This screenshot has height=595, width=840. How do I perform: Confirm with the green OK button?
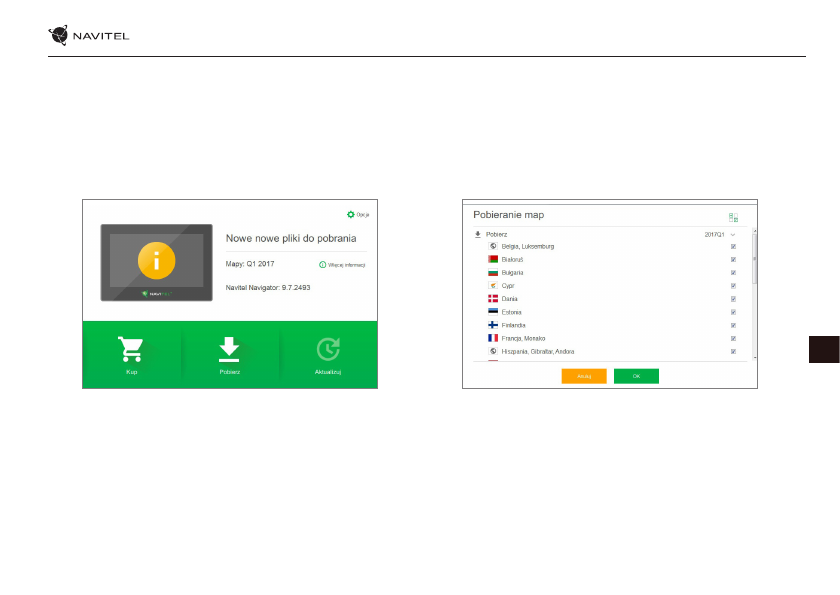click(636, 376)
